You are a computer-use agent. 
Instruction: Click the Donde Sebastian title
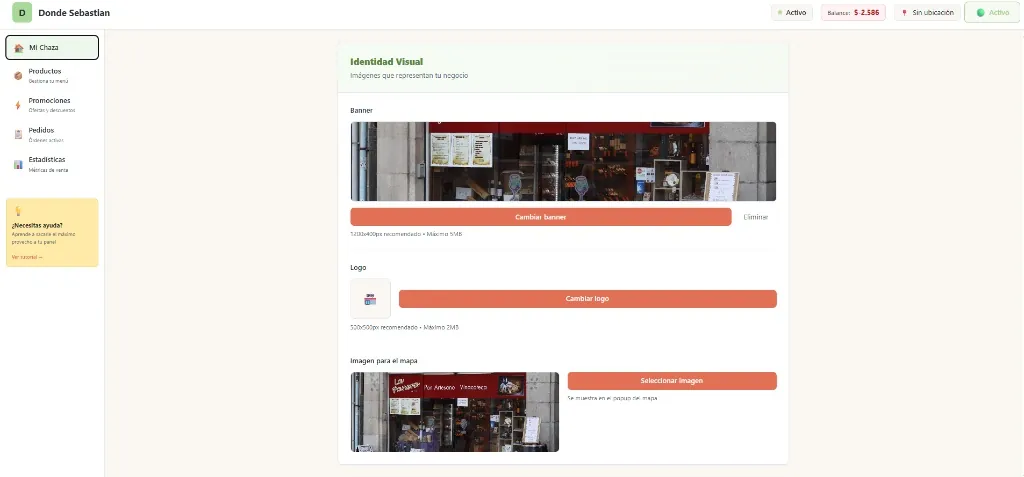point(74,12)
